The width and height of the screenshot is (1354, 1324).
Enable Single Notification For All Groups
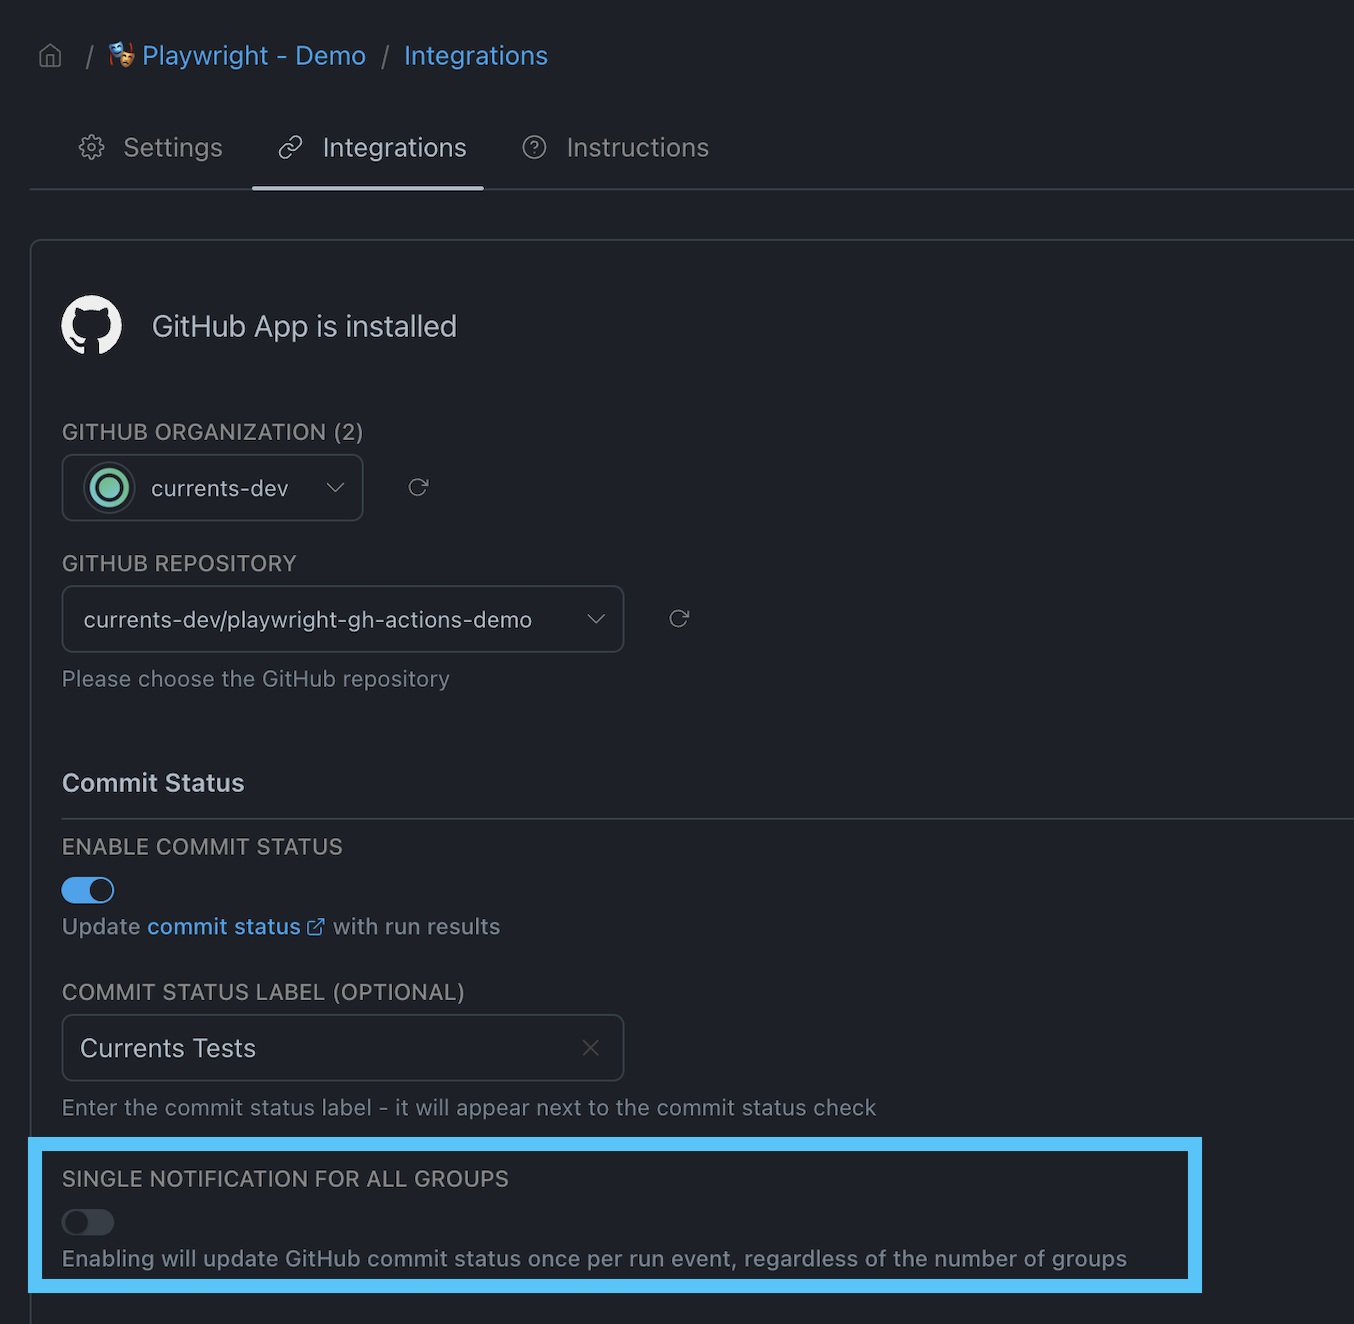pyautogui.click(x=88, y=1222)
